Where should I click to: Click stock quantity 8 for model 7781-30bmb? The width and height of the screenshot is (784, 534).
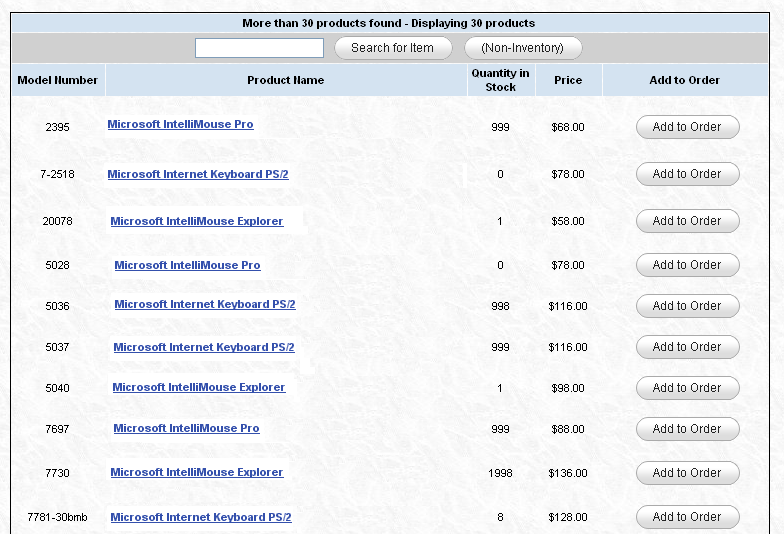[x=500, y=517]
